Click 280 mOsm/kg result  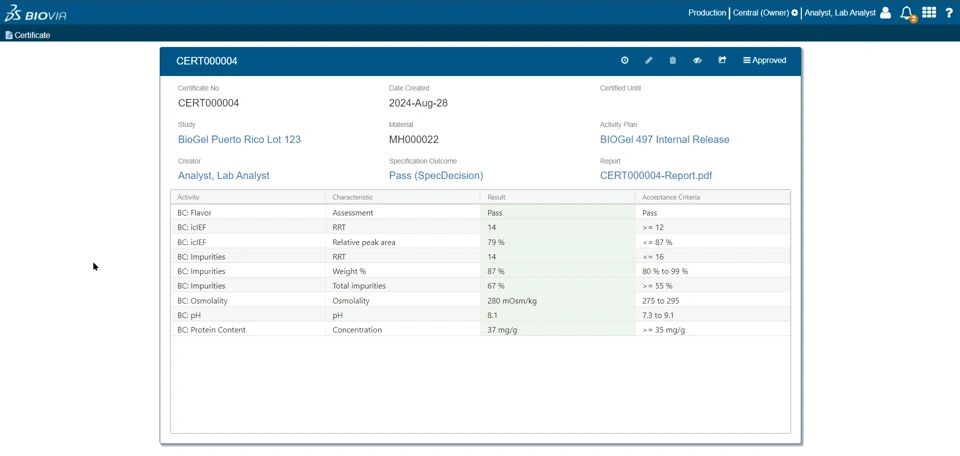click(558, 301)
